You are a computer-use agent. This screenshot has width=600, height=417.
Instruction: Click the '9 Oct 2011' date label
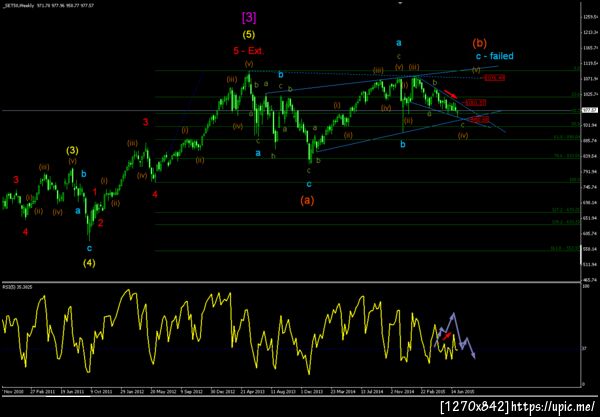[101, 392]
